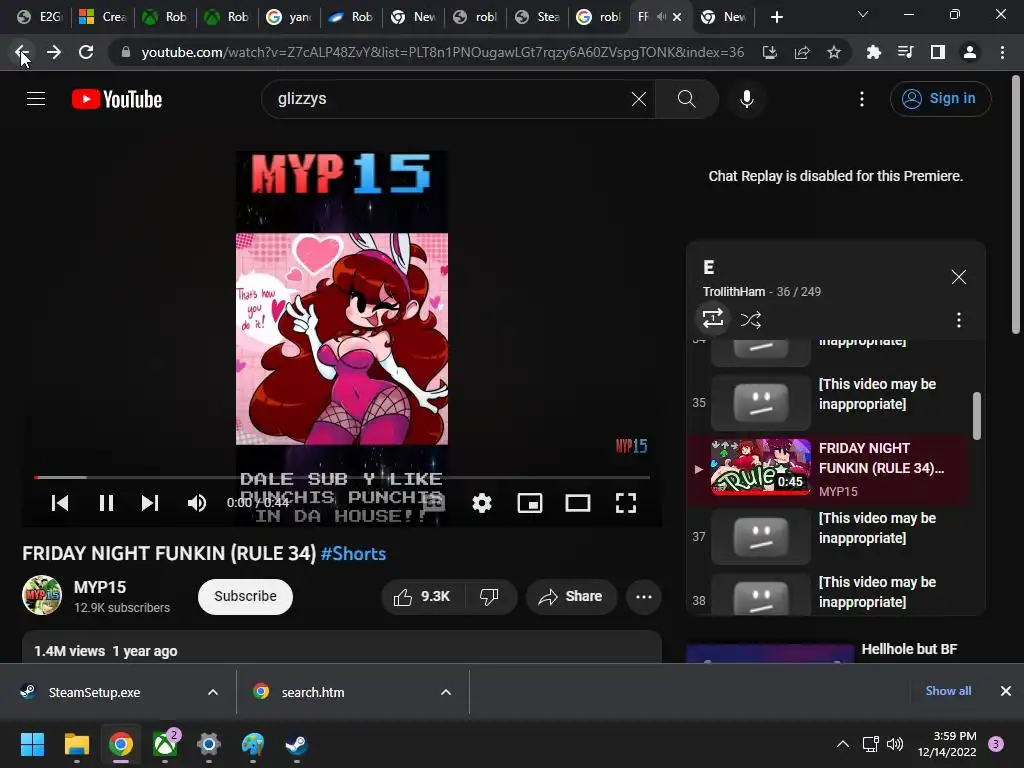
Task: Go back with the browser back arrow
Action: [21, 52]
